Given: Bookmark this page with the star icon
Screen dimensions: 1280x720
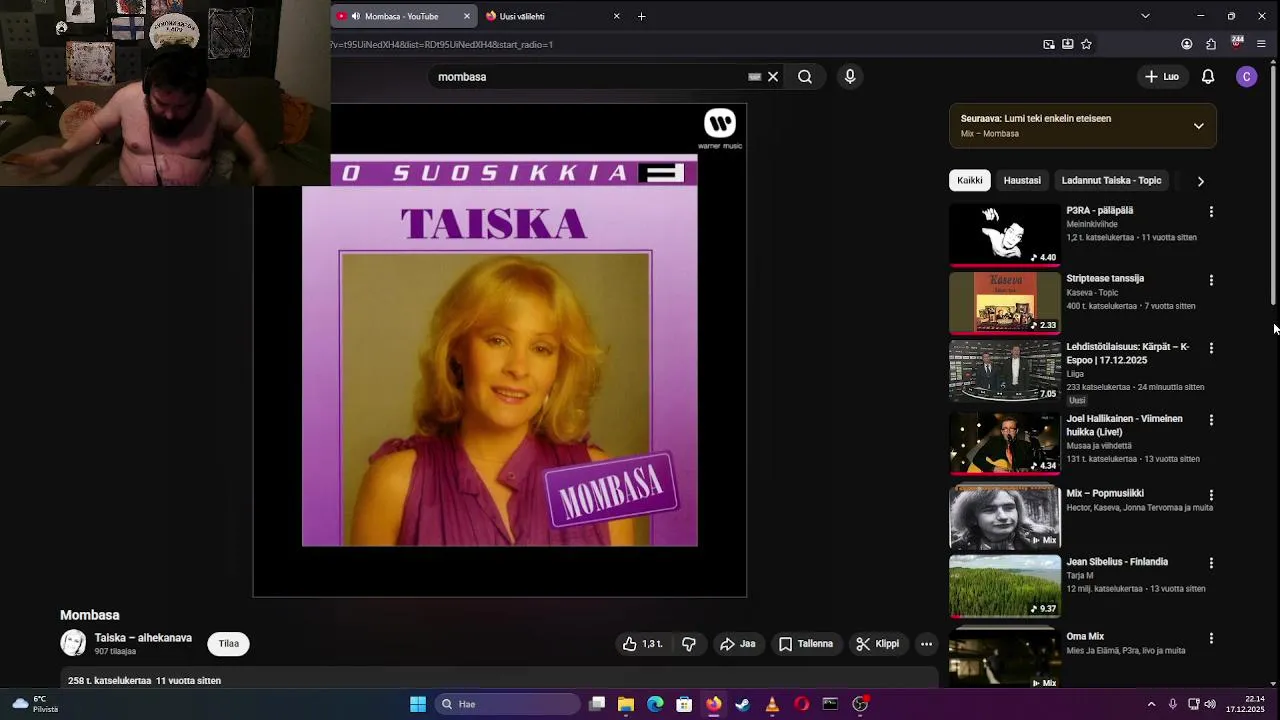Looking at the screenshot, I should click(x=1086, y=44).
